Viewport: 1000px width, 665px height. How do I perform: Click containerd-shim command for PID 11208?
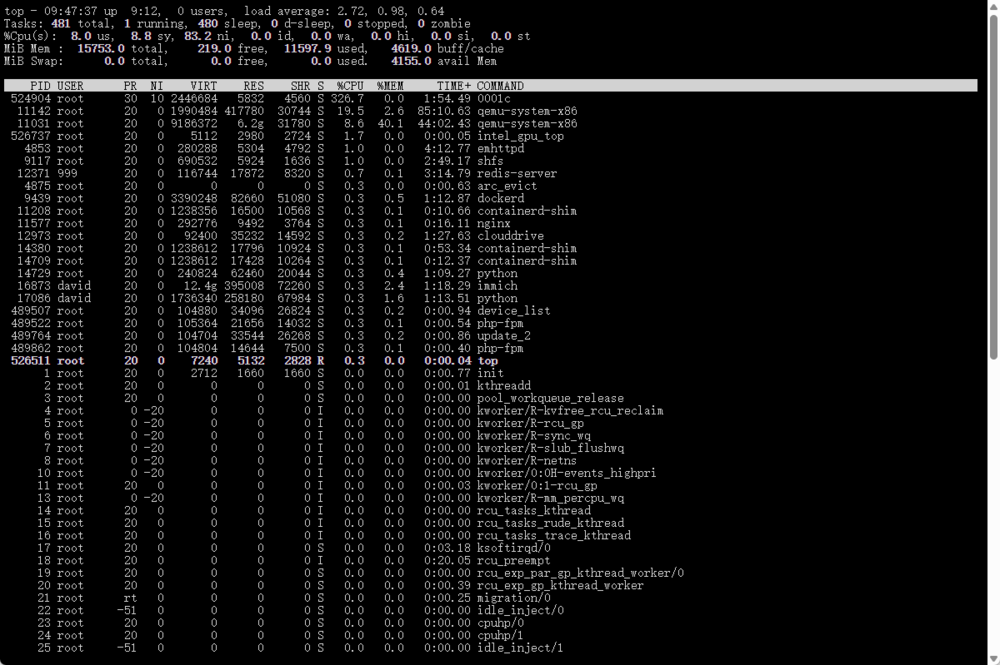527,210
